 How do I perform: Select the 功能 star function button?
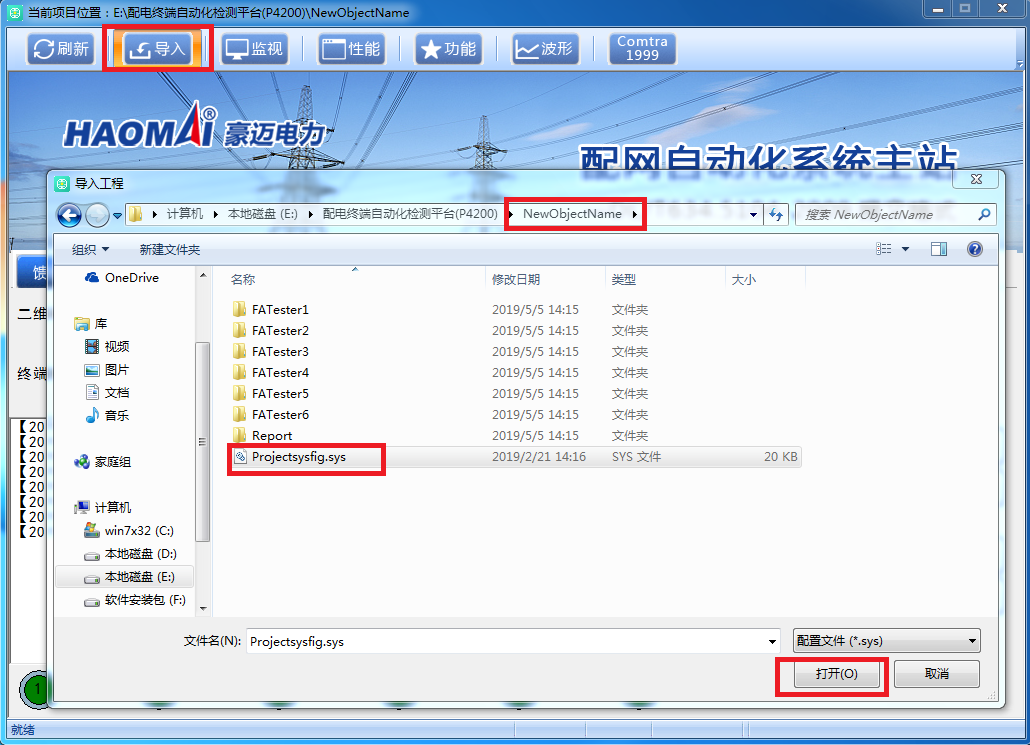click(447, 49)
